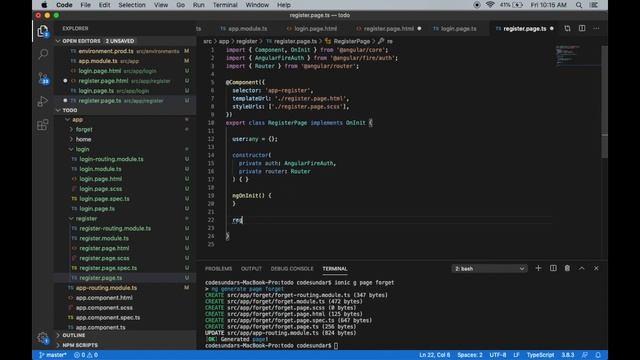Click cursor position Ln 22, Col 6
The width and height of the screenshot is (640, 360).
click(x=434, y=355)
